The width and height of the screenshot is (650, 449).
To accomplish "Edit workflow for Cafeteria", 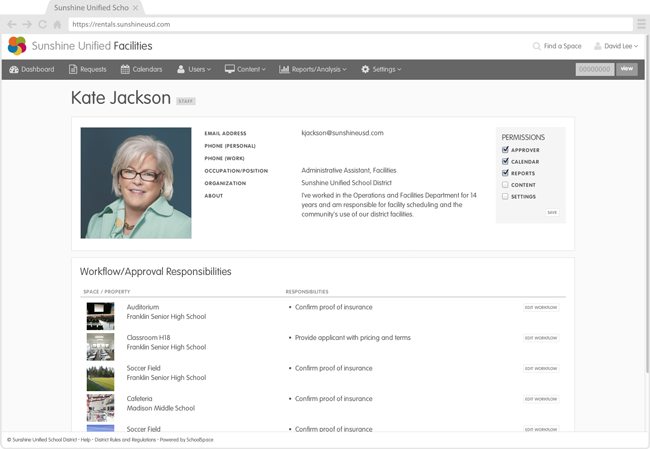I will pos(541,399).
